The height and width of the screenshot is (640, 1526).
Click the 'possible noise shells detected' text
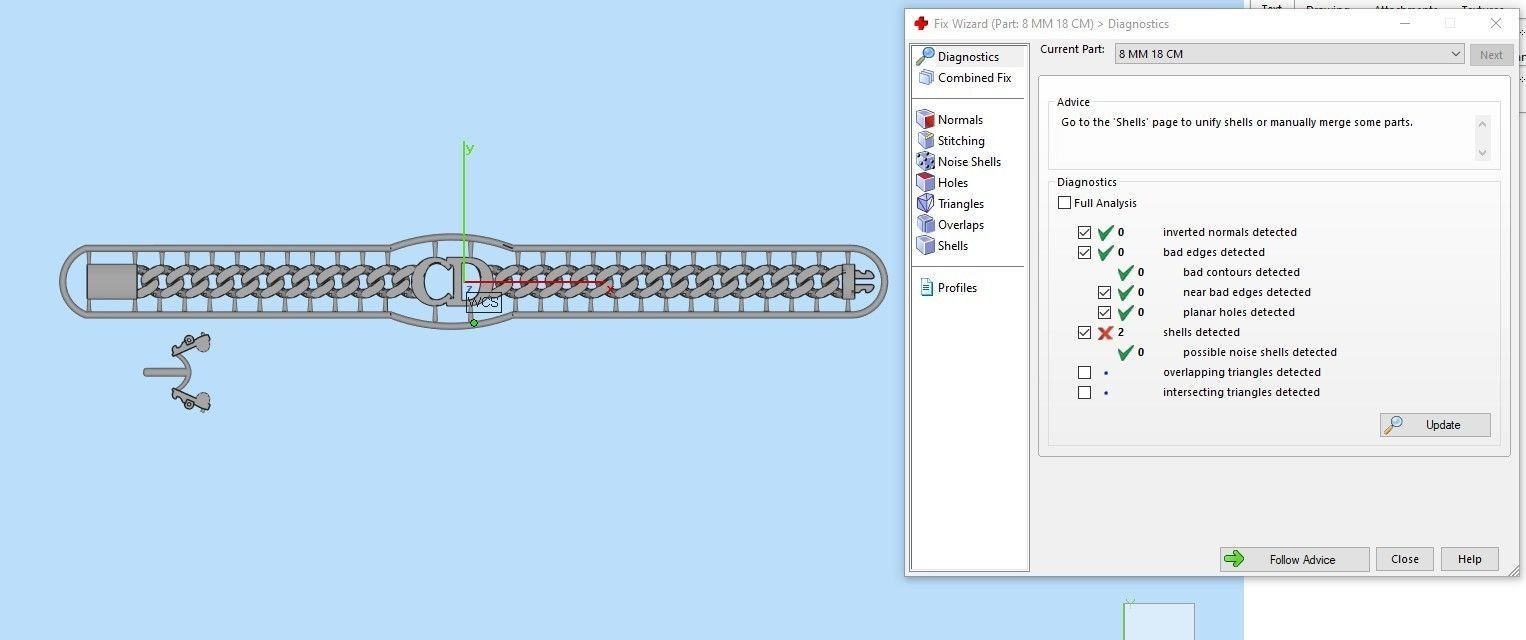pos(1260,352)
